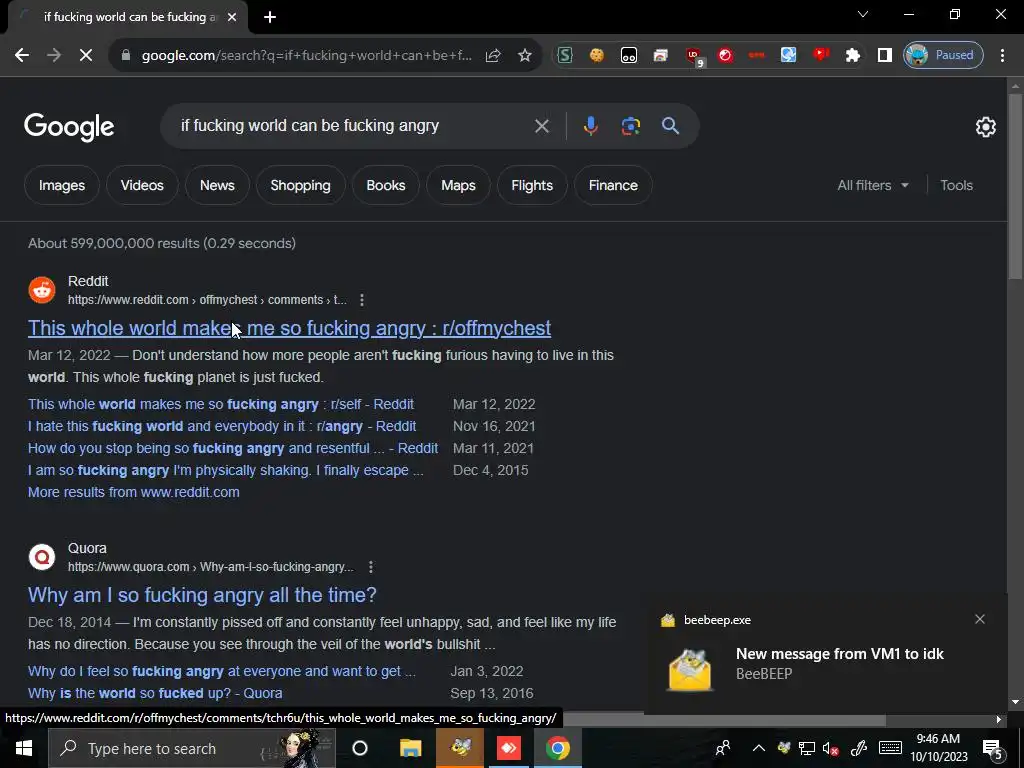Open the uBlock Origin extension icon
1024x768 pixels.
pos(694,57)
